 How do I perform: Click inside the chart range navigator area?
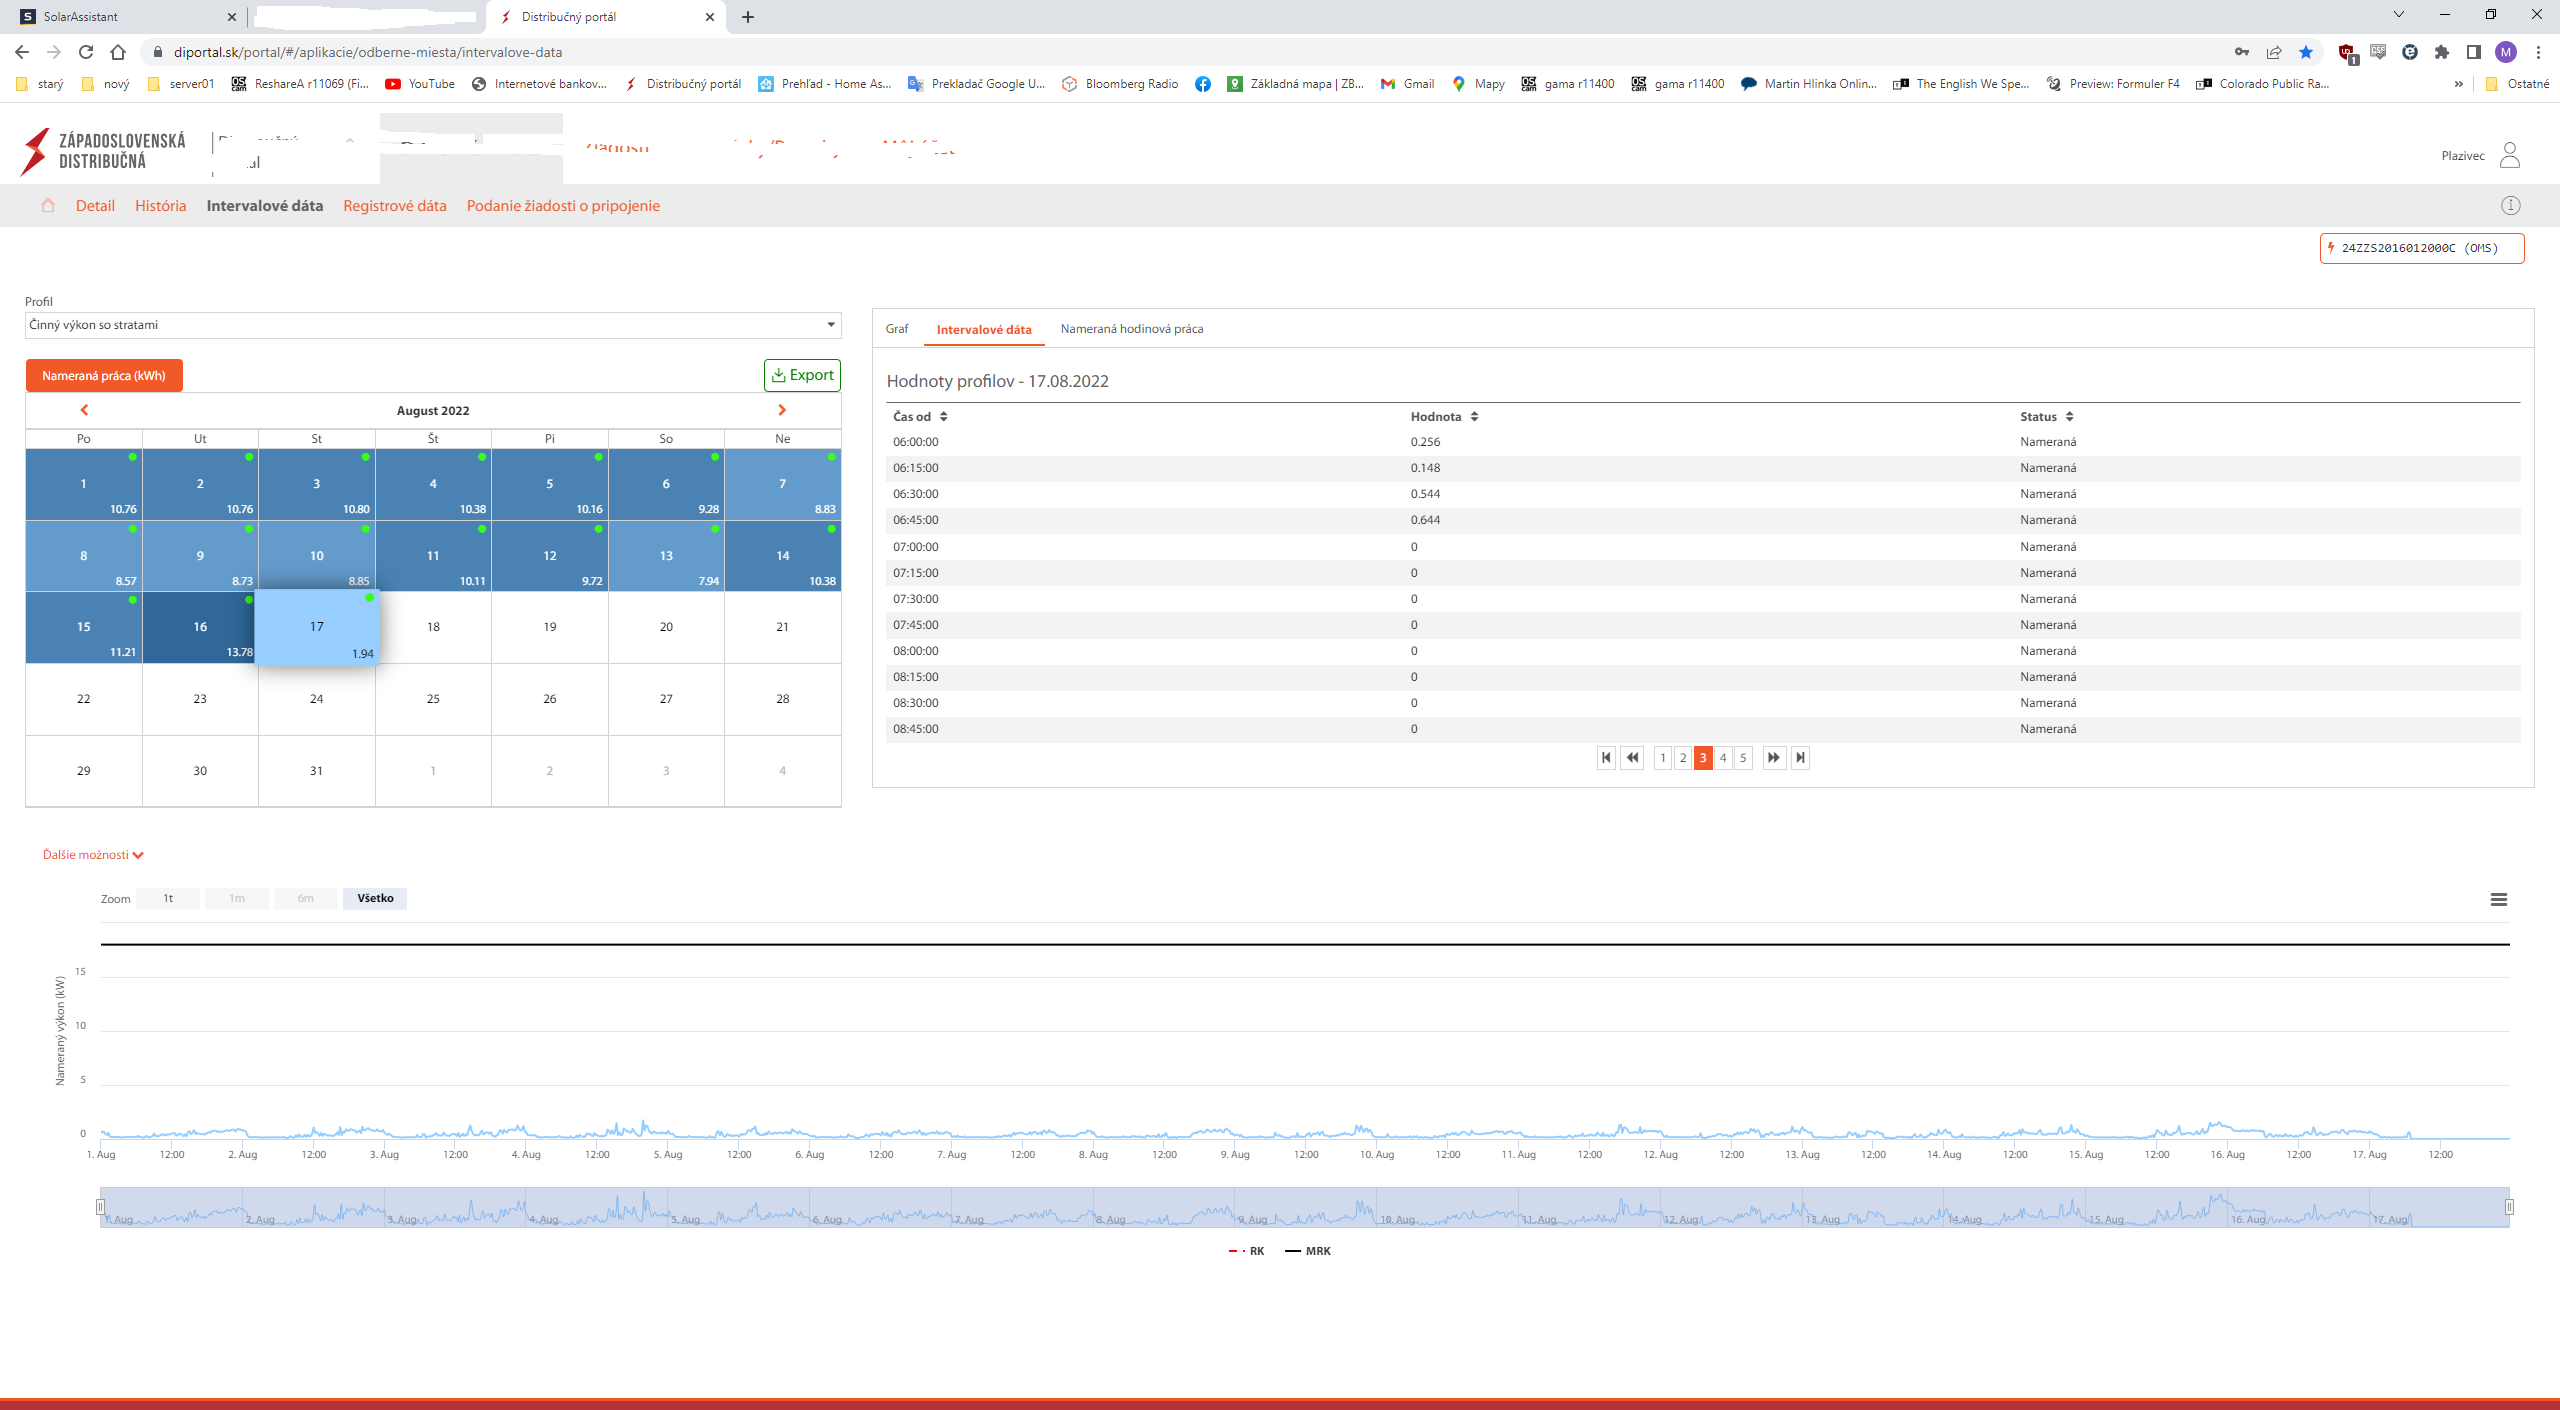tap(1305, 1207)
